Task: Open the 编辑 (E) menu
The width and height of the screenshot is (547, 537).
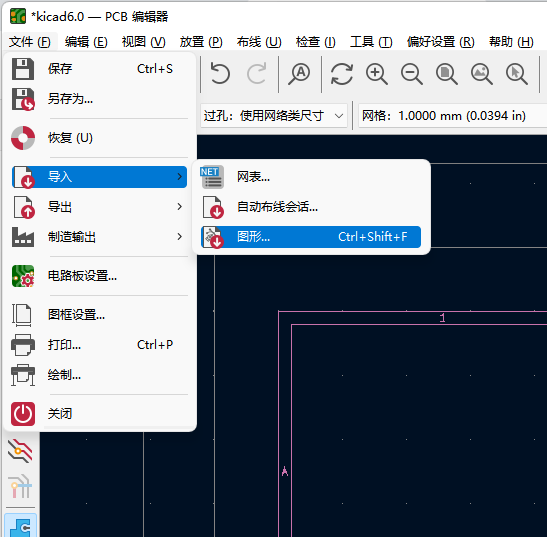Action: (86, 42)
